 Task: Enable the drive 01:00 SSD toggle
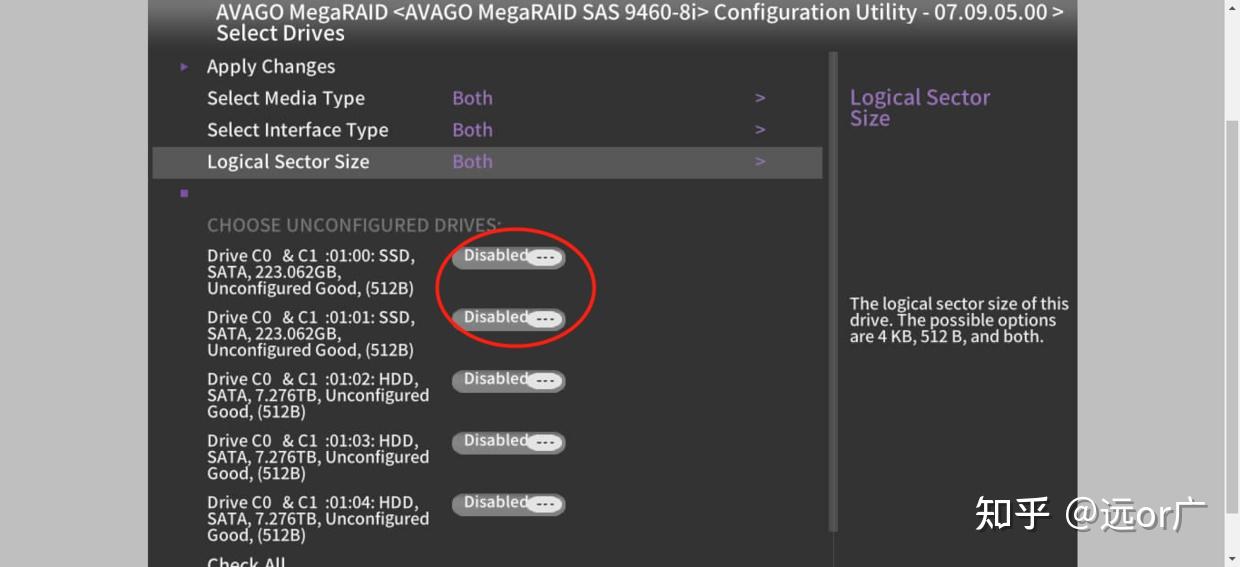click(x=509, y=257)
